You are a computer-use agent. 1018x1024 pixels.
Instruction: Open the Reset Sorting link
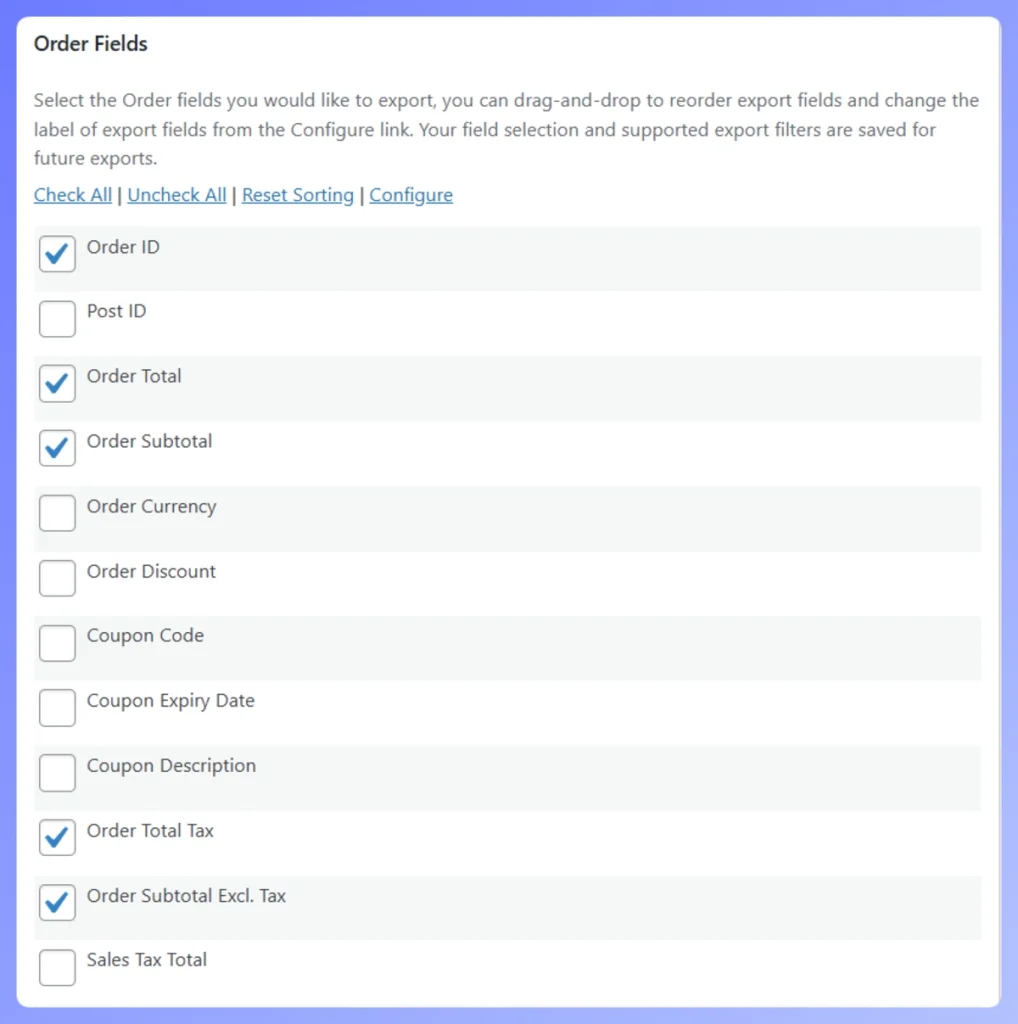click(297, 195)
